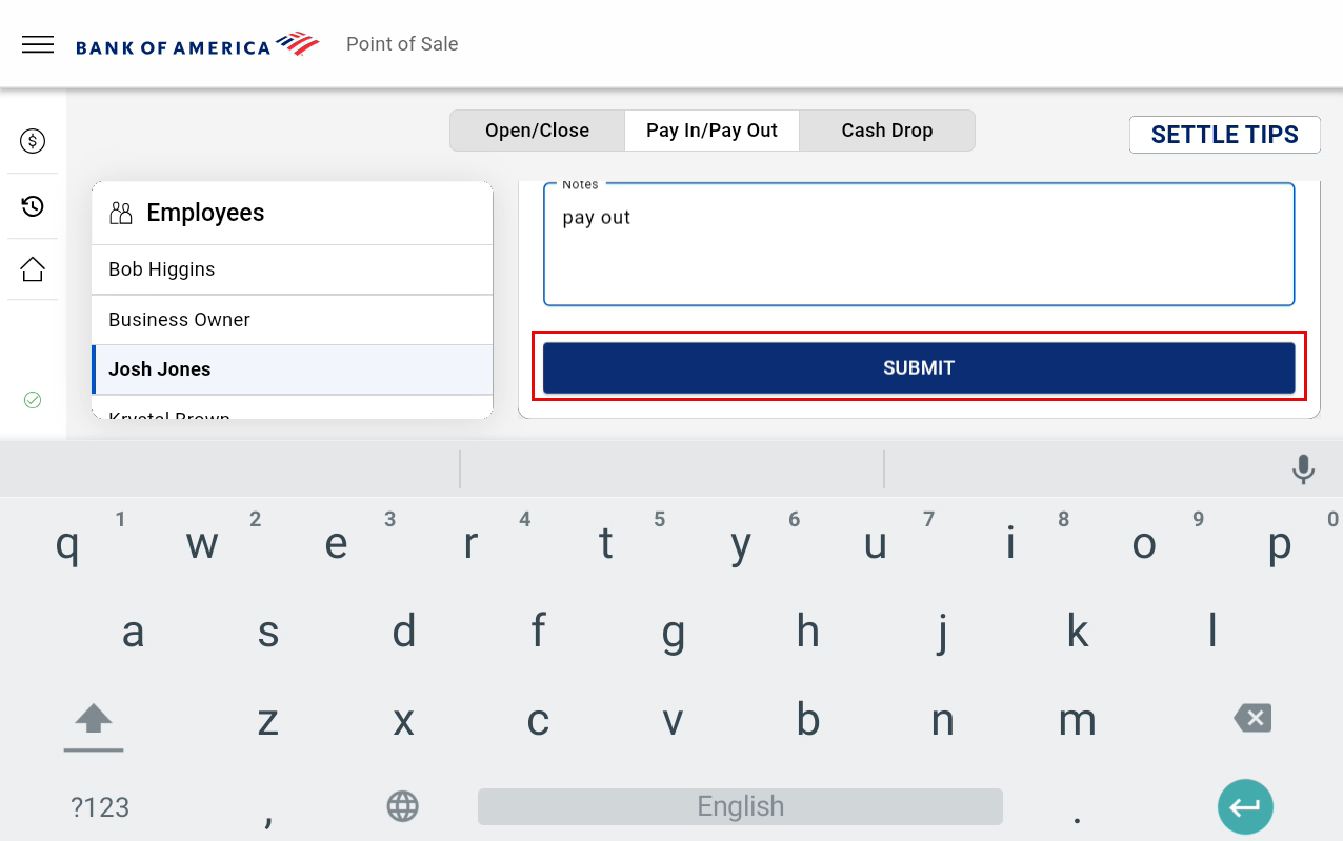1343x841 pixels.
Task: Switch to the Open/Close tab
Action: pos(537,131)
